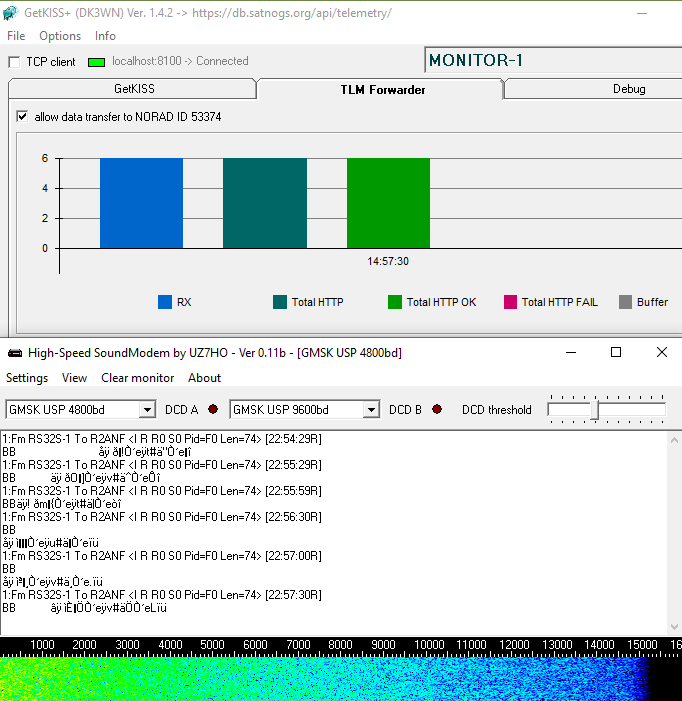
Task: Click the green connection status indicator
Action: (96, 62)
